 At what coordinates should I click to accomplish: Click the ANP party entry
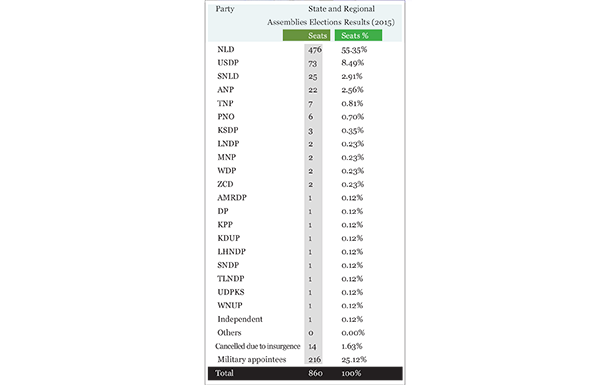click(x=226, y=90)
